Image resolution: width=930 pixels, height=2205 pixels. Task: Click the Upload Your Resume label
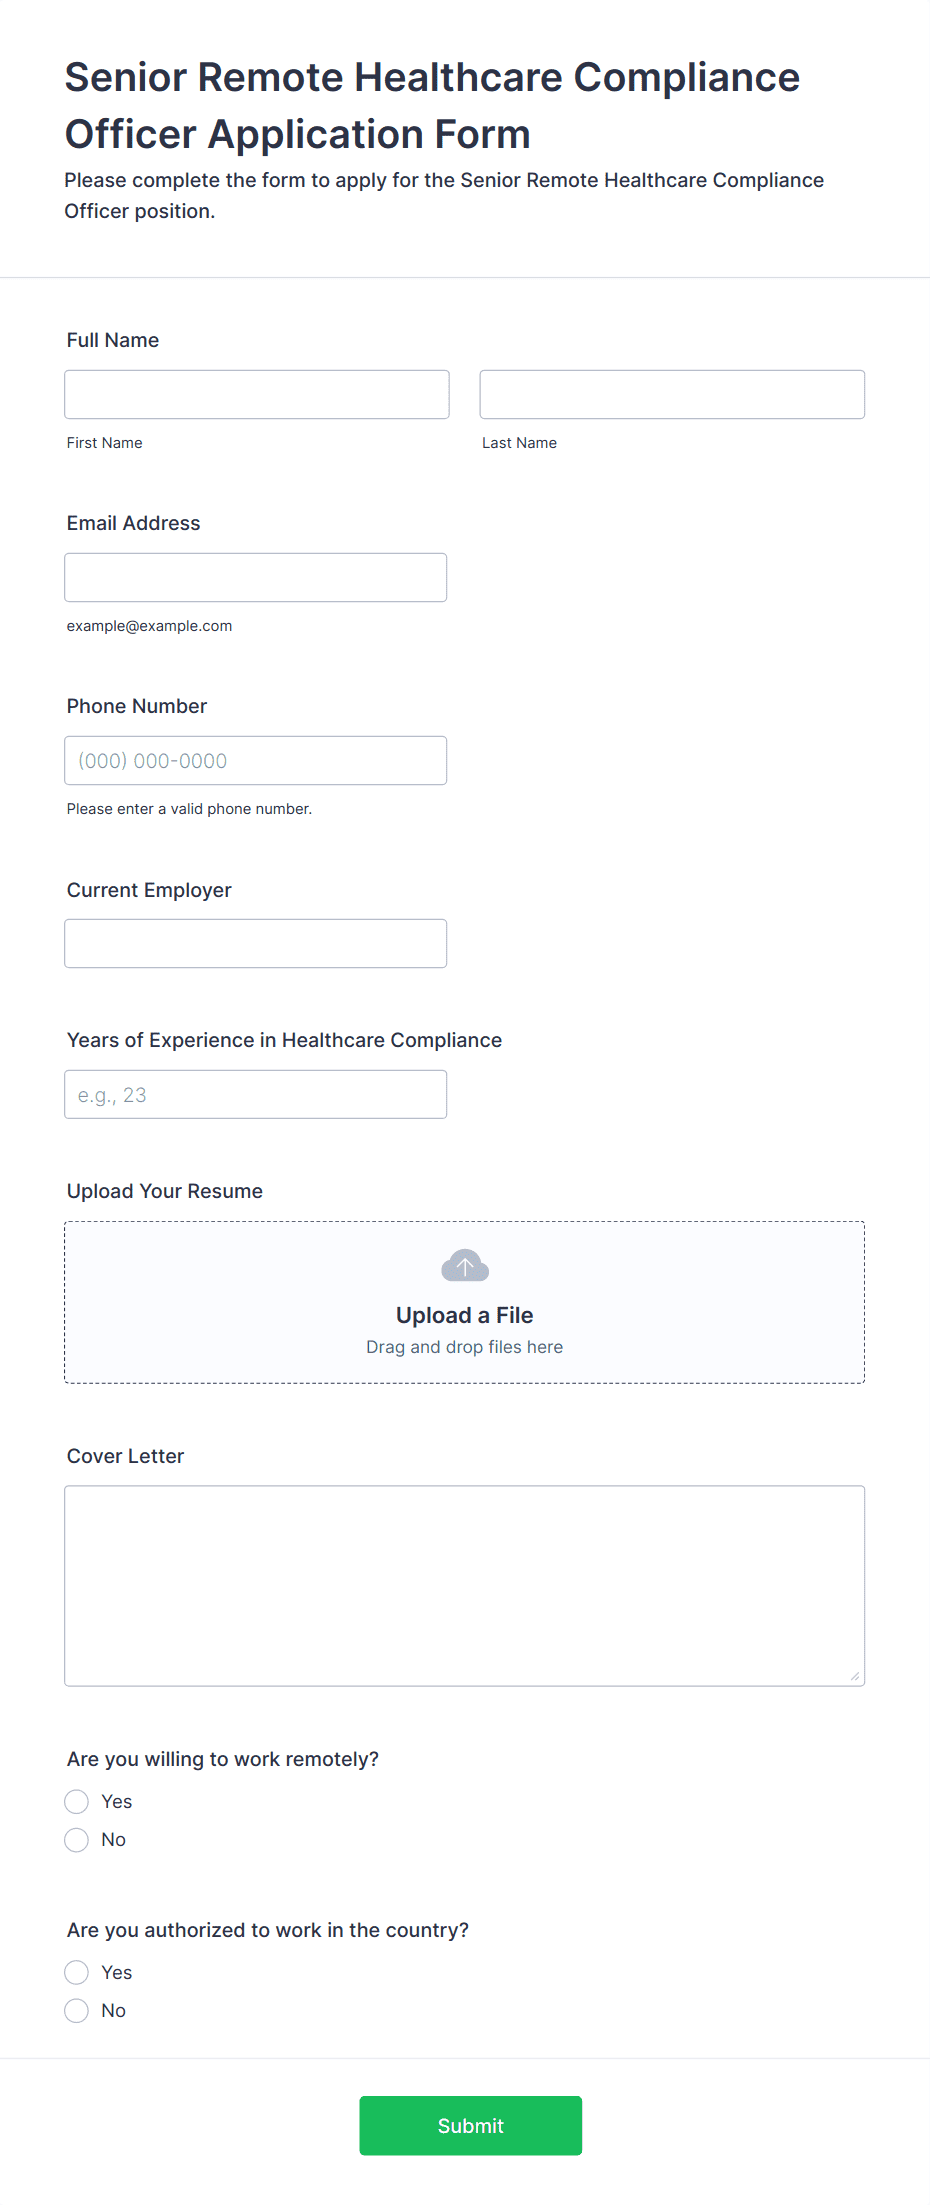pos(165,1191)
